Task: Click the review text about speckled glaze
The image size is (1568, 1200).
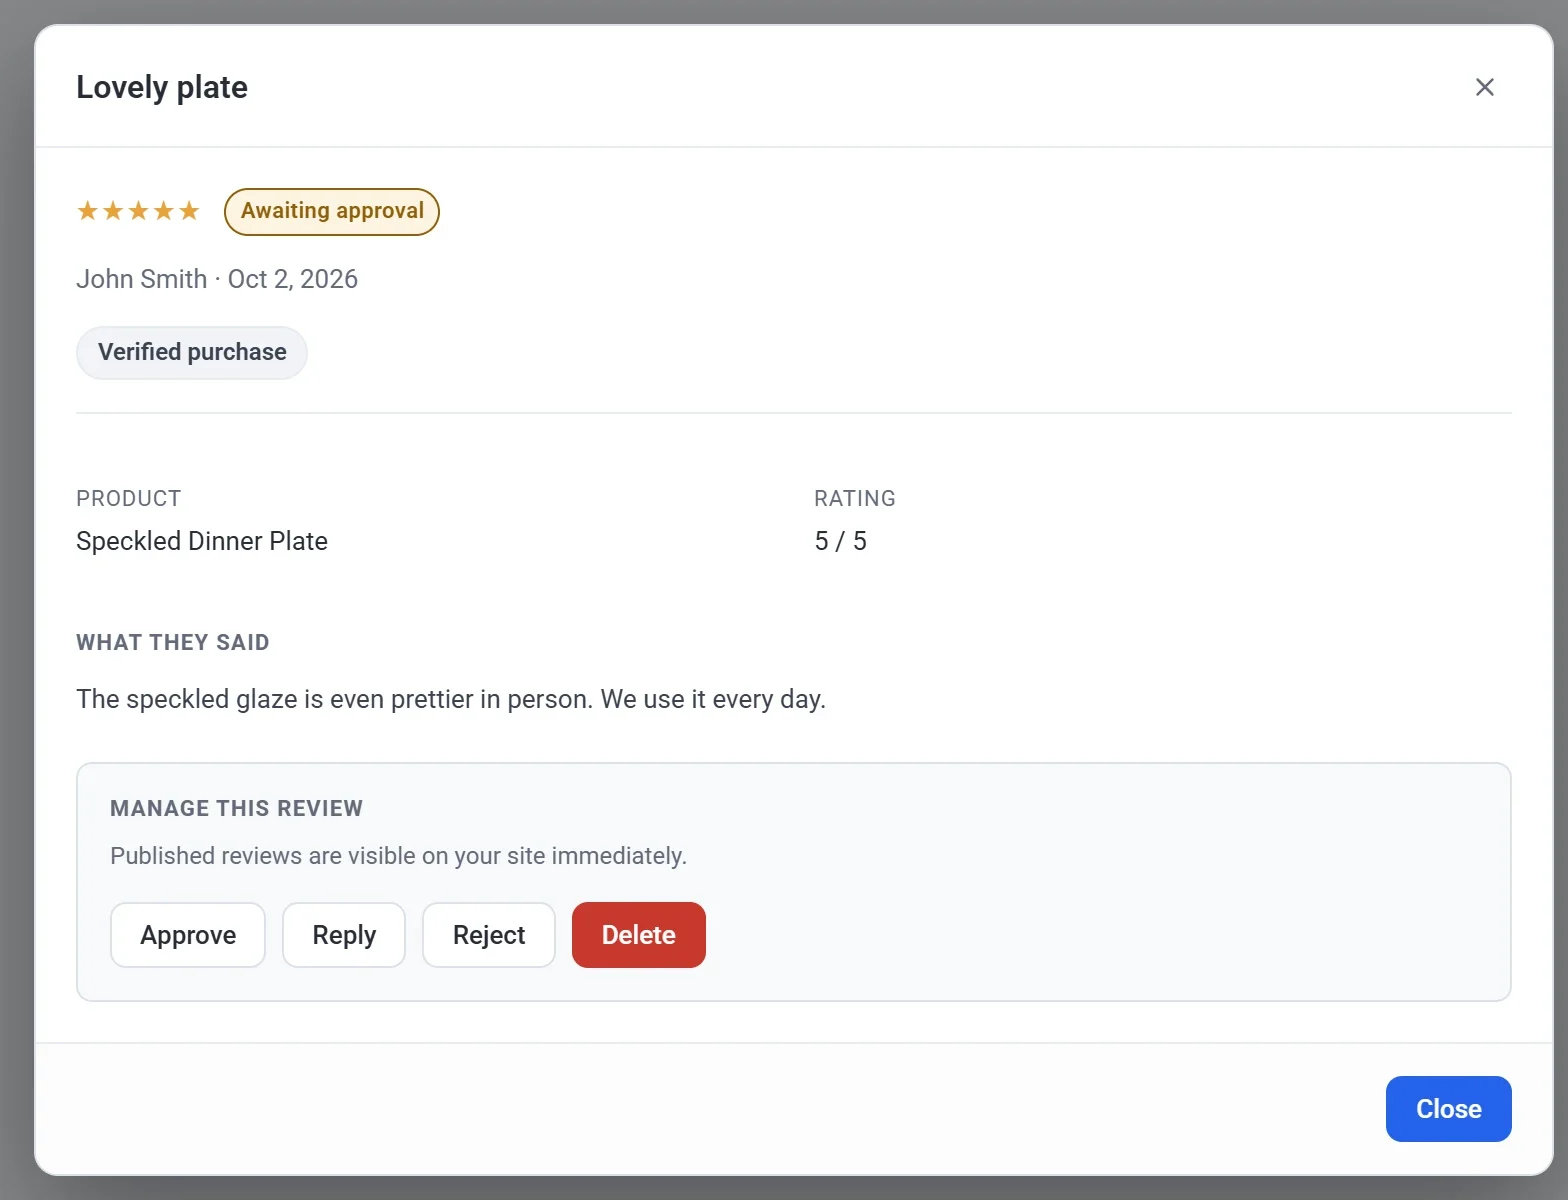Action: point(451,699)
